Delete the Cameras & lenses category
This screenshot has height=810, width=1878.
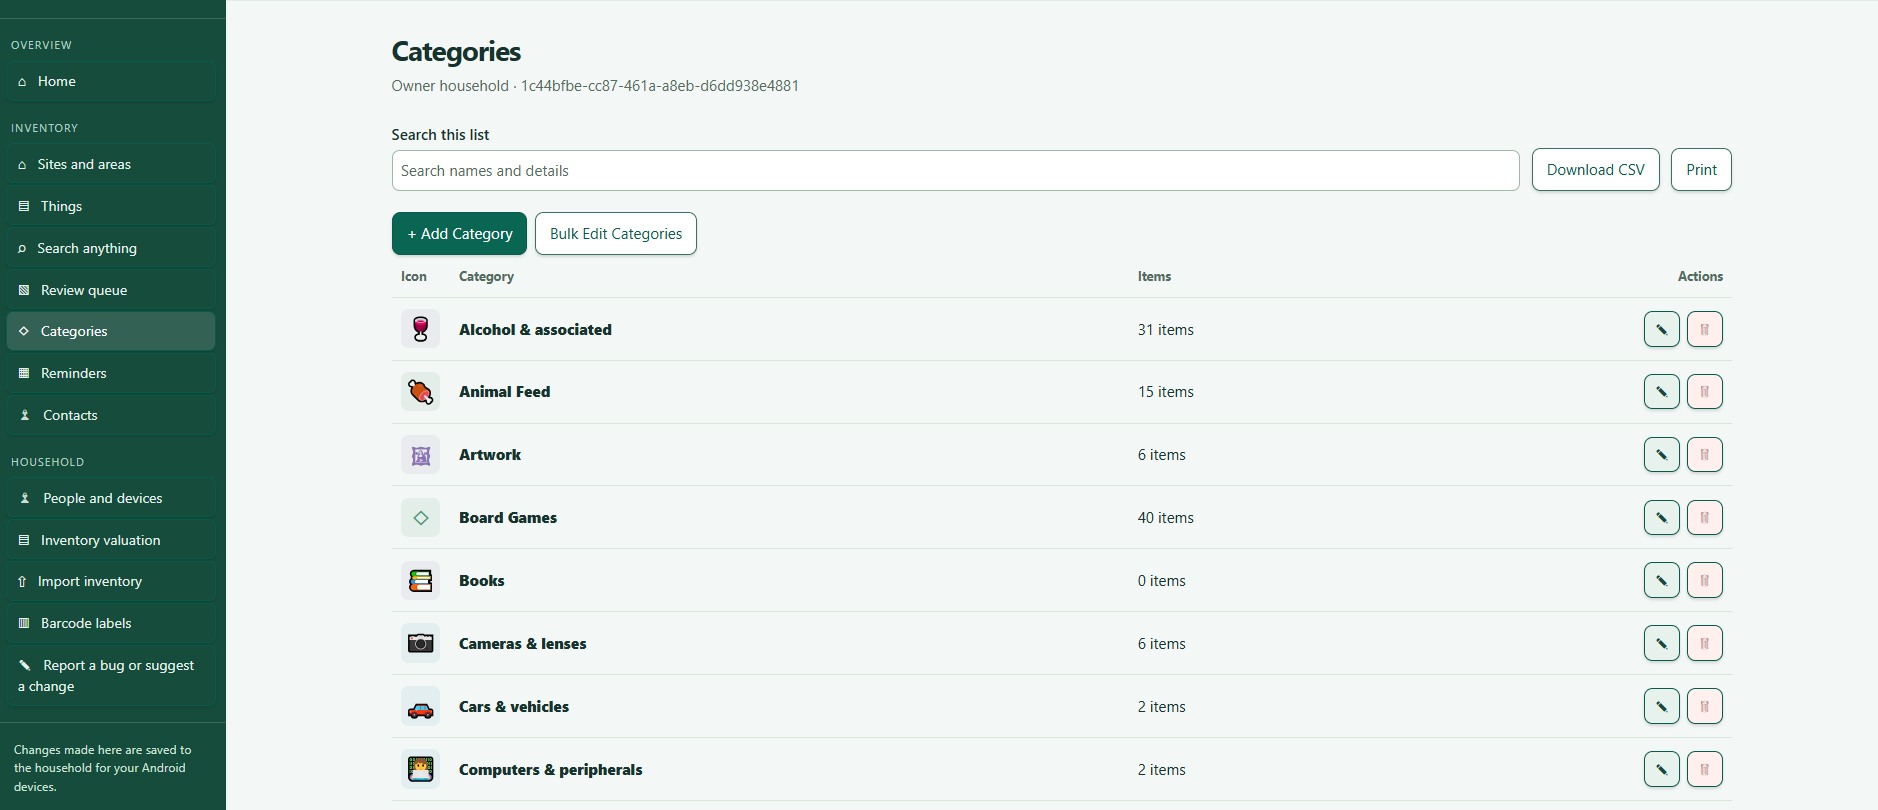1704,643
